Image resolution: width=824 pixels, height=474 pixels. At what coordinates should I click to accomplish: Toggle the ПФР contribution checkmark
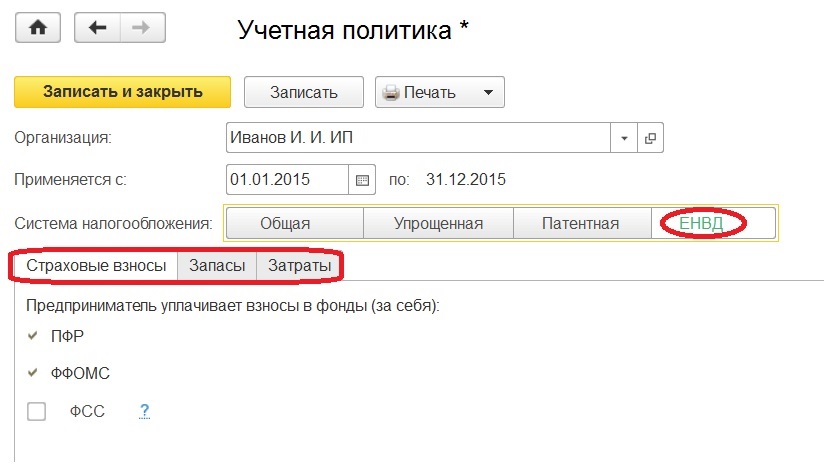click(33, 335)
